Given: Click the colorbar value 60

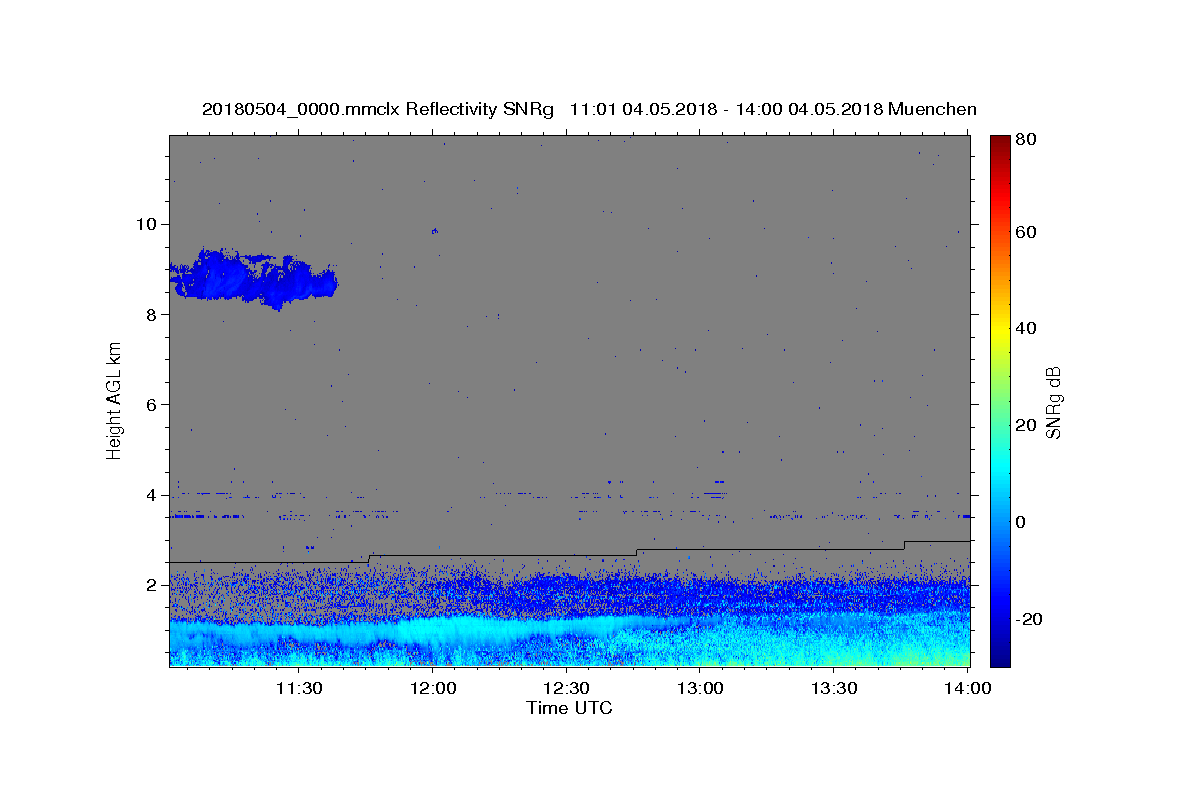Looking at the screenshot, I should coord(1028,232).
